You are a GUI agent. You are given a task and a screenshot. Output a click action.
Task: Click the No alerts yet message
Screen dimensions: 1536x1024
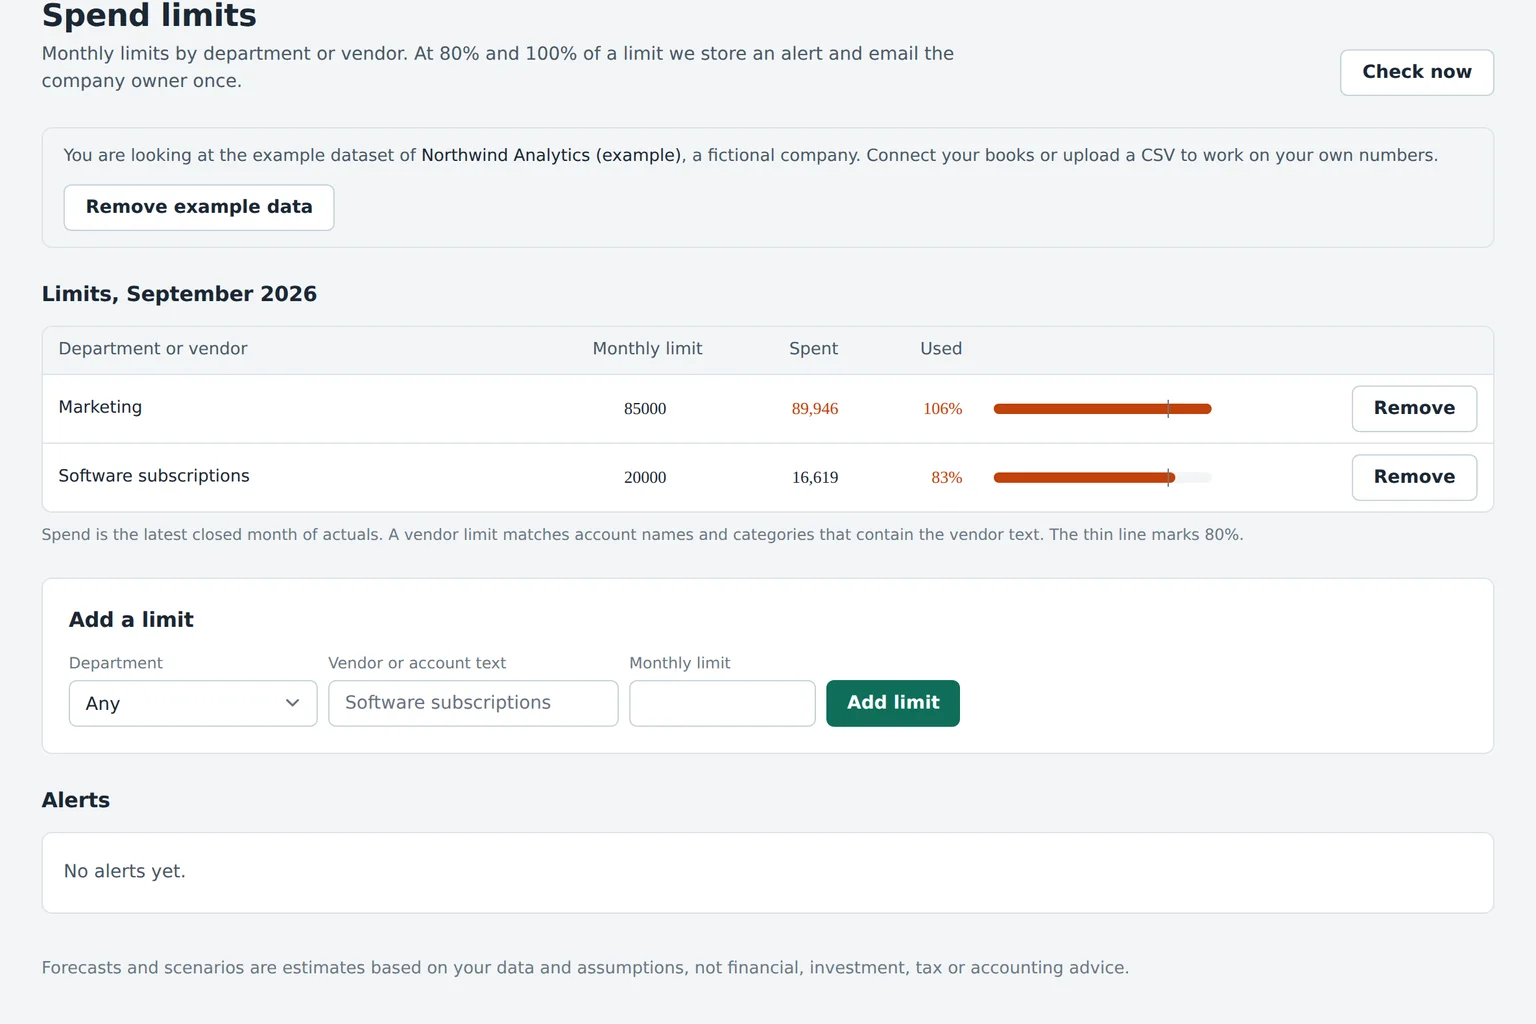pos(125,871)
